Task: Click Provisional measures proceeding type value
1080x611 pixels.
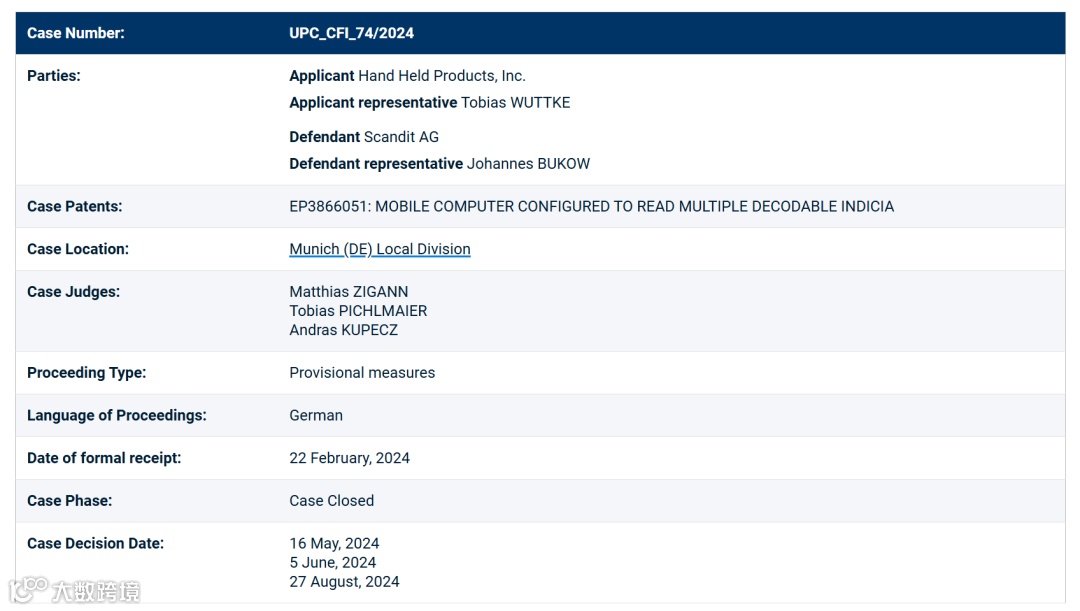Action: 362,373
